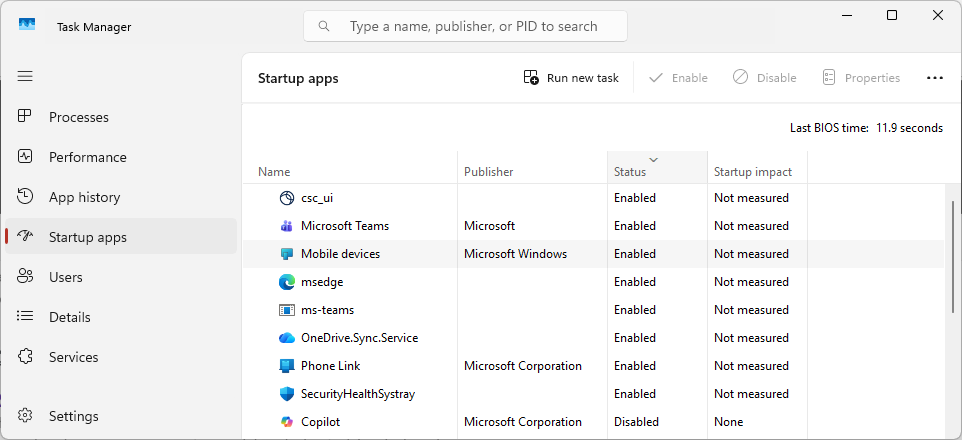Switch to the Performance page
This screenshot has height=440, width=962.
[x=121, y=157]
